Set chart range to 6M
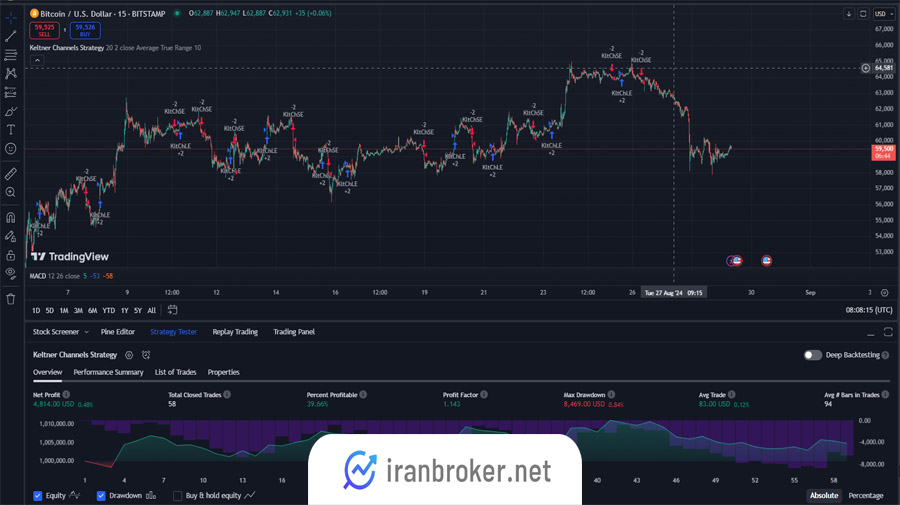Image resolution: width=900 pixels, height=505 pixels. [92, 310]
